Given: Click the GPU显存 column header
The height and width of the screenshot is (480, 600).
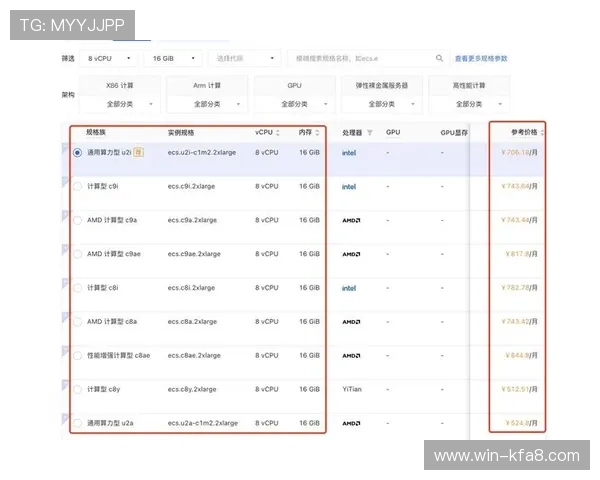Looking at the screenshot, I should click(454, 133).
